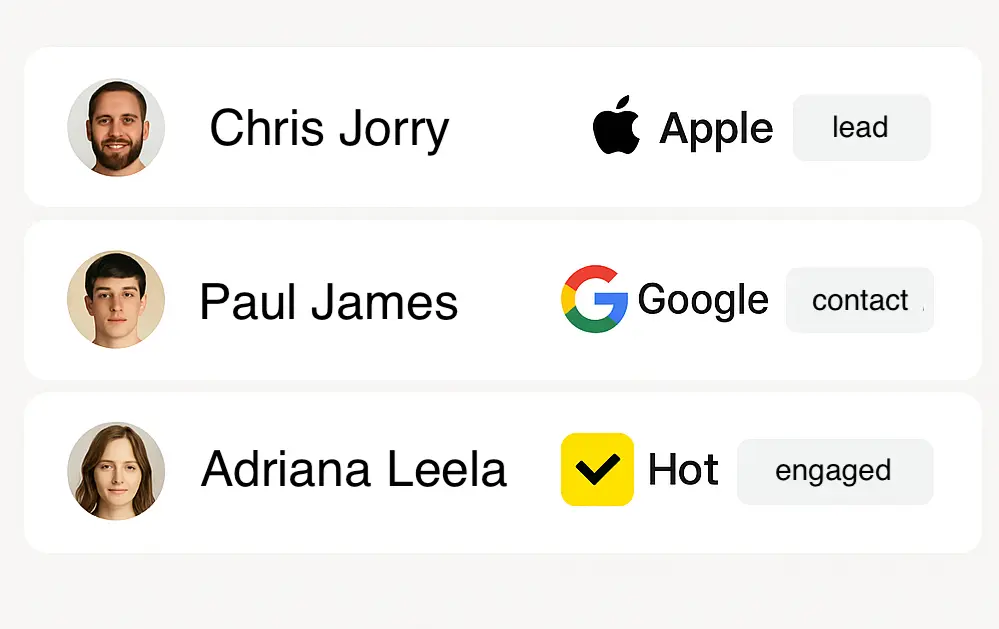
Task: Select the empty space between Paul James and Google
Action: [x=510, y=300]
